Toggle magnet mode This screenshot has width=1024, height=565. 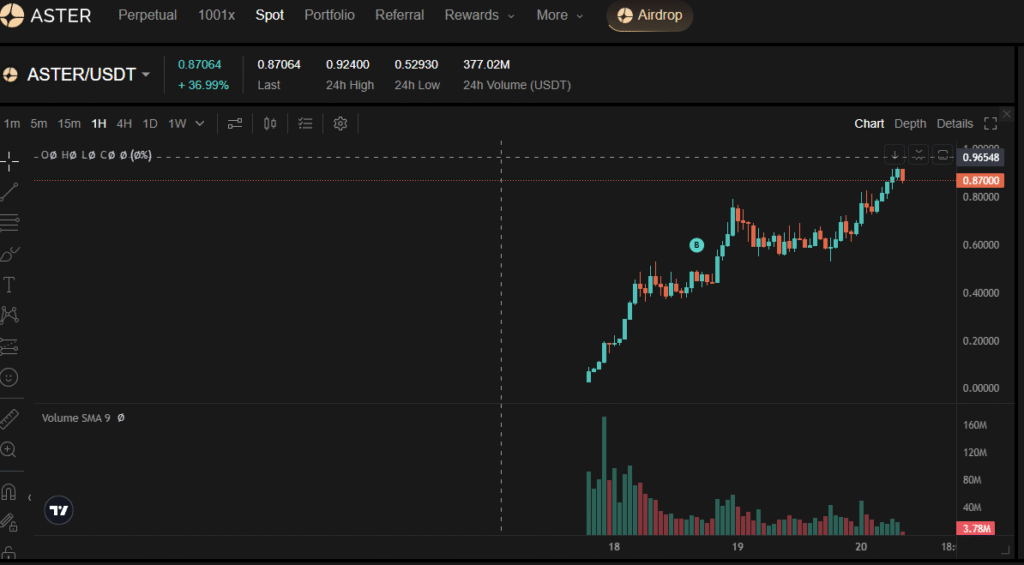click(x=8, y=492)
